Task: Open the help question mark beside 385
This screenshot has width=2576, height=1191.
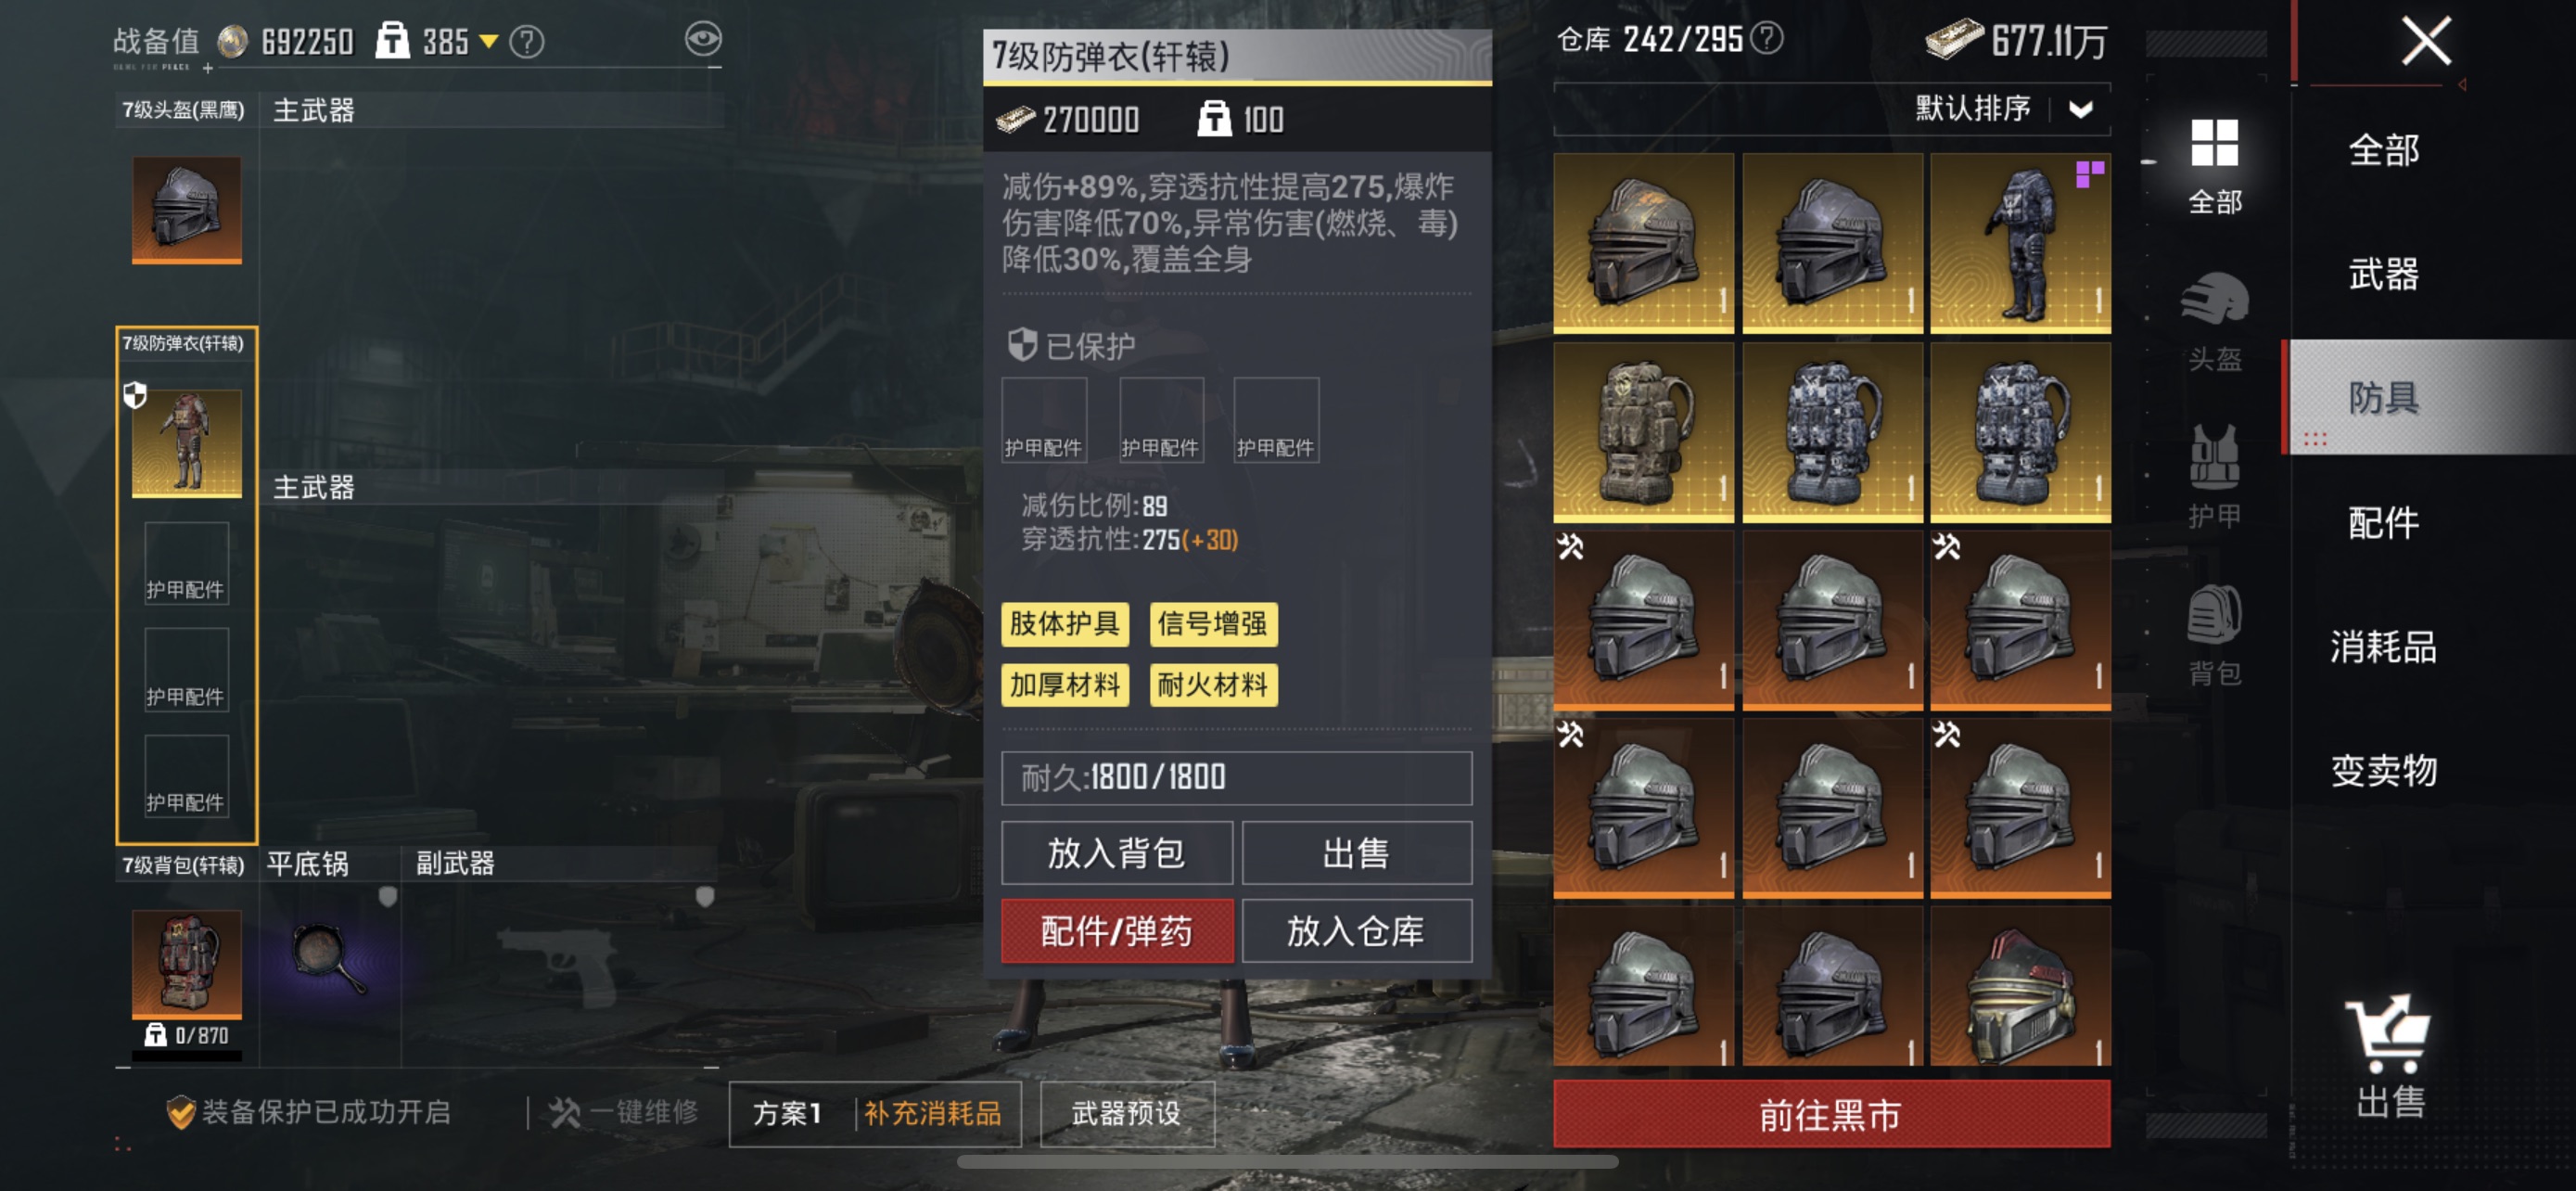Action: [x=527, y=42]
